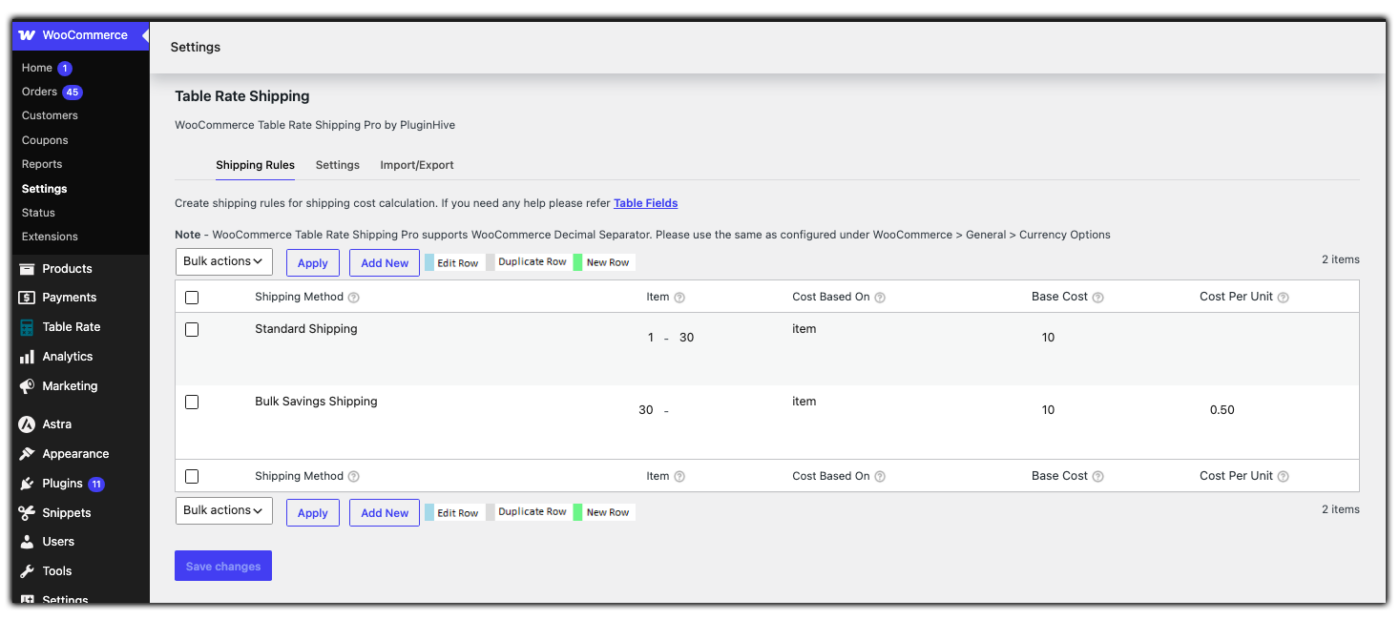1400x620 pixels.
Task: Click the Tools wrench icon
Action: (27, 572)
